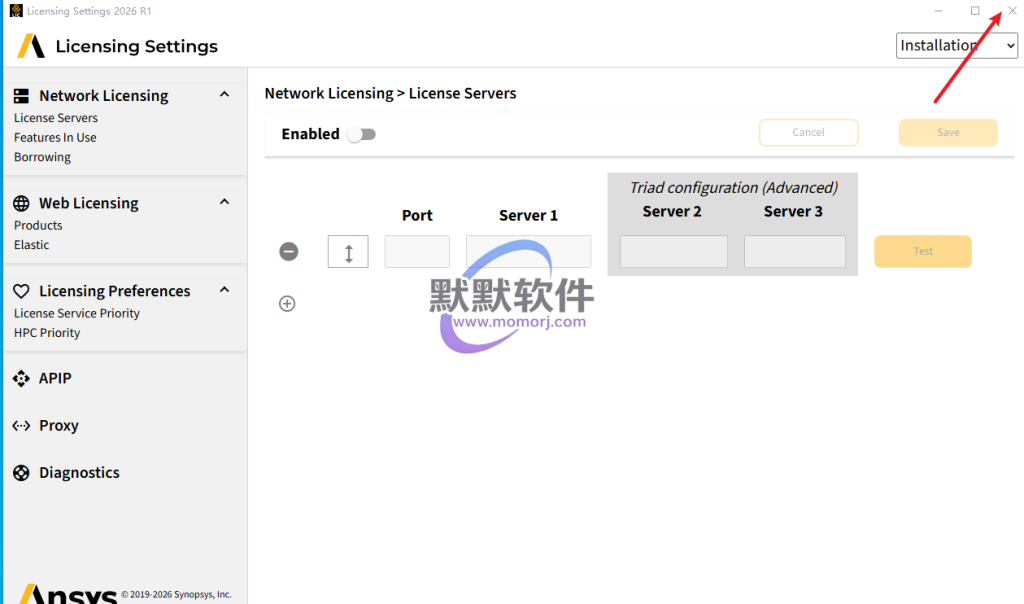This screenshot has height=604, width=1024.
Task: Open the Borrowing menu item
Action: pyautogui.click(x=42, y=157)
